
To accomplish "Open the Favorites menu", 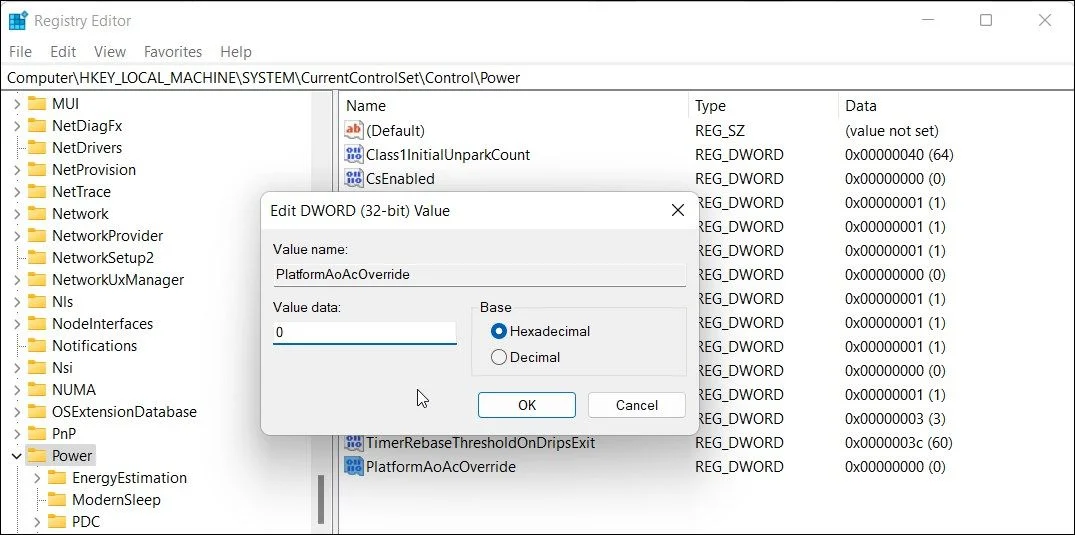I will pyautogui.click(x=173, y=51).
